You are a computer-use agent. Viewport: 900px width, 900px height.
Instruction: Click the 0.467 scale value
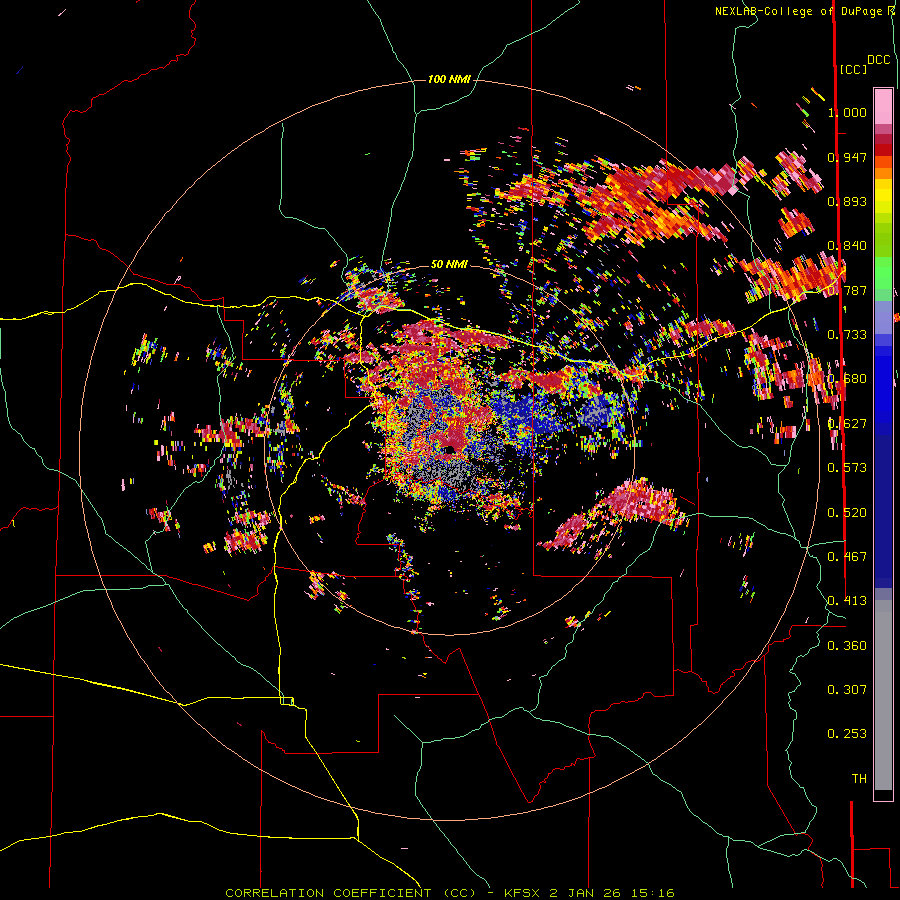click(x=847, y=557)
